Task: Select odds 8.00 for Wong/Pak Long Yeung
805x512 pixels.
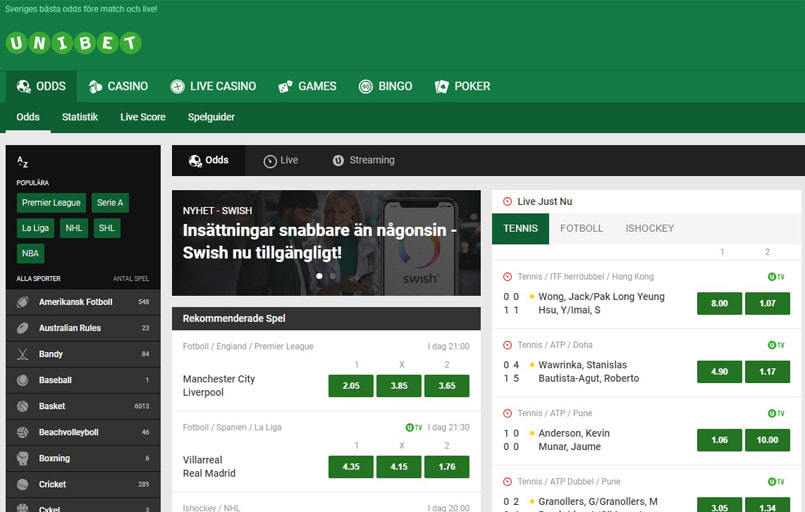Action: [x=719, y=304]
